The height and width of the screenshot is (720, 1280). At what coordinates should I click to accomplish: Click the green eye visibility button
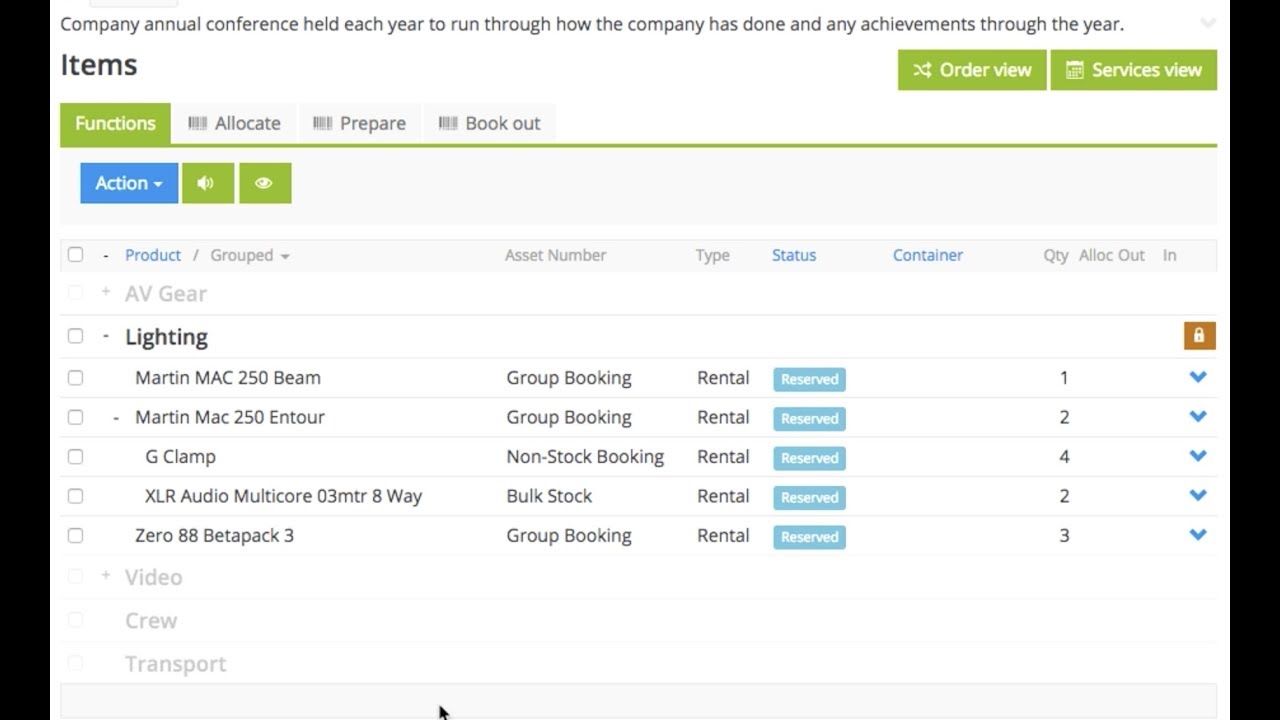point(265,183)
